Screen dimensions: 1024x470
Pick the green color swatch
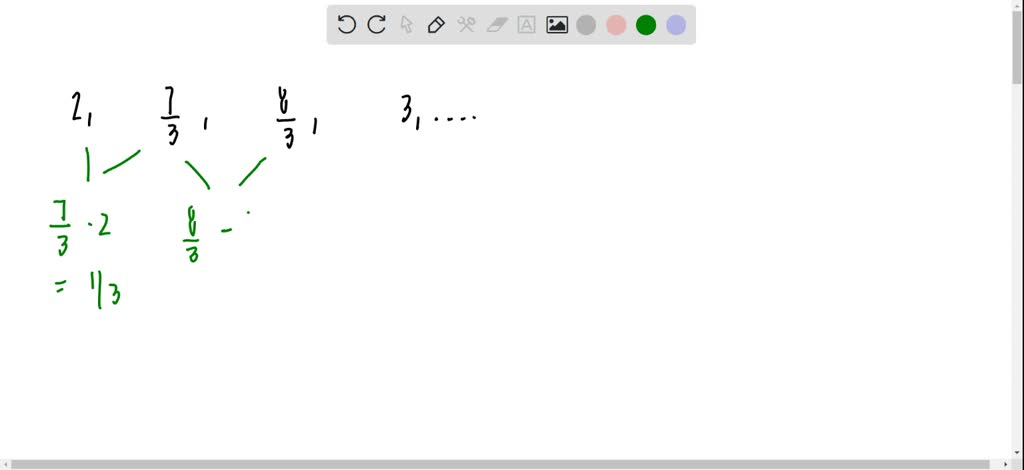646,25
